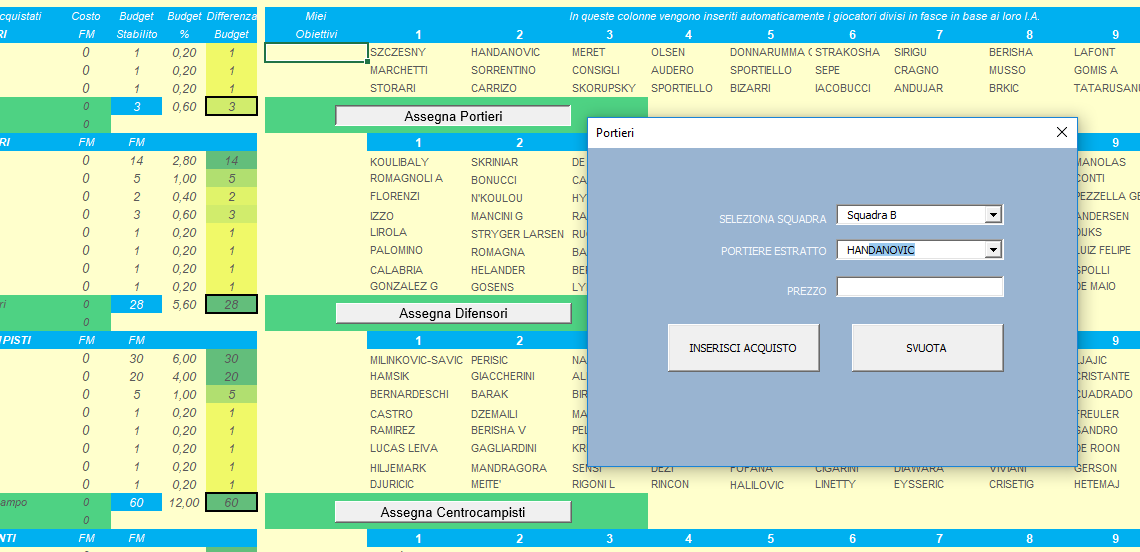The height and width of the screenshot is (552, 1140).
Task: Select the STRAKOSHA cell
Action: pos(848,52)
